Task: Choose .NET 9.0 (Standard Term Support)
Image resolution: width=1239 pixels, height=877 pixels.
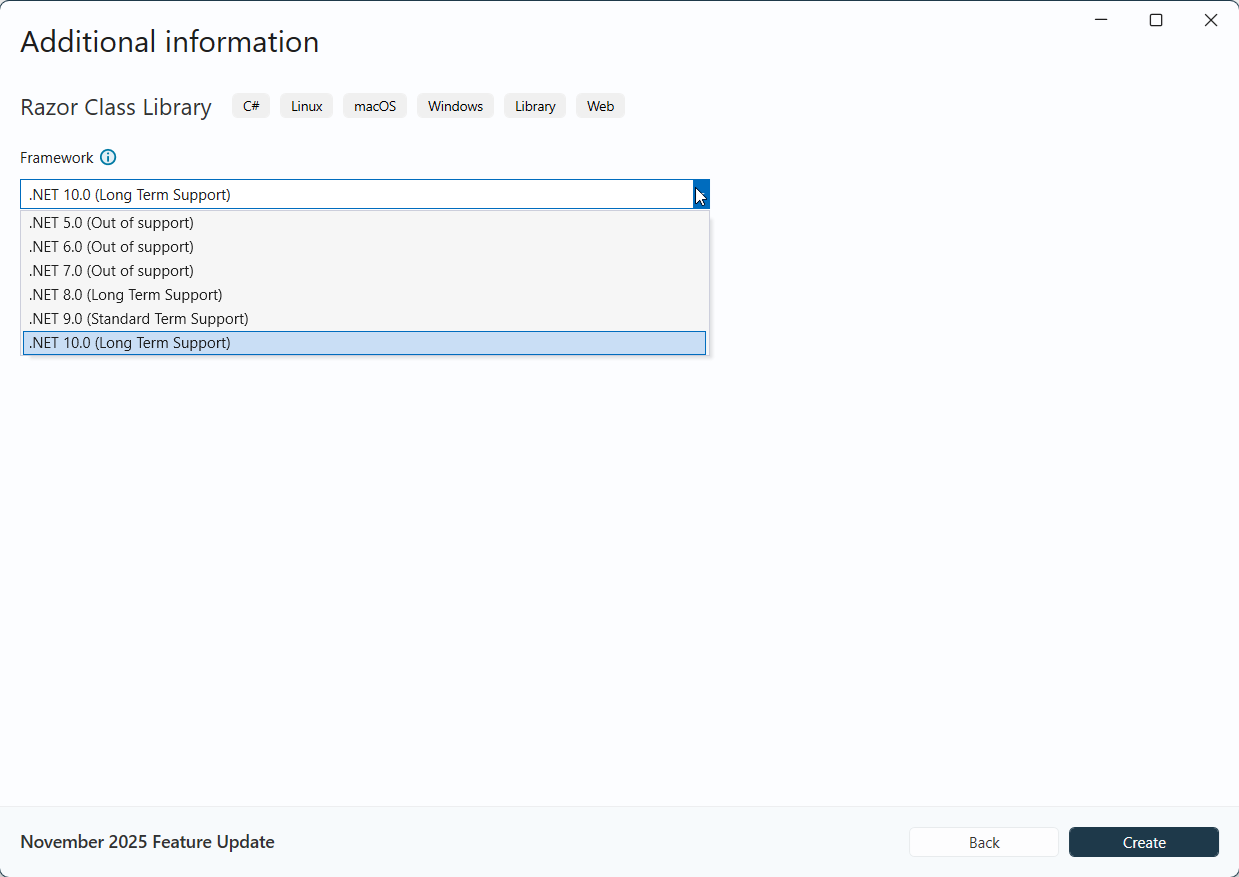Action: pyautogui.click(x=138, y=318)
